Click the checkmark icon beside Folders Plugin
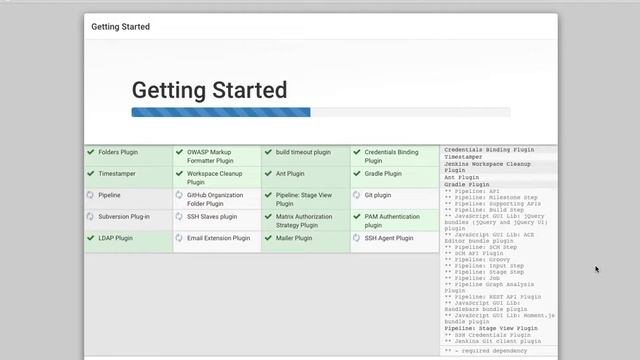 point(91,152)
